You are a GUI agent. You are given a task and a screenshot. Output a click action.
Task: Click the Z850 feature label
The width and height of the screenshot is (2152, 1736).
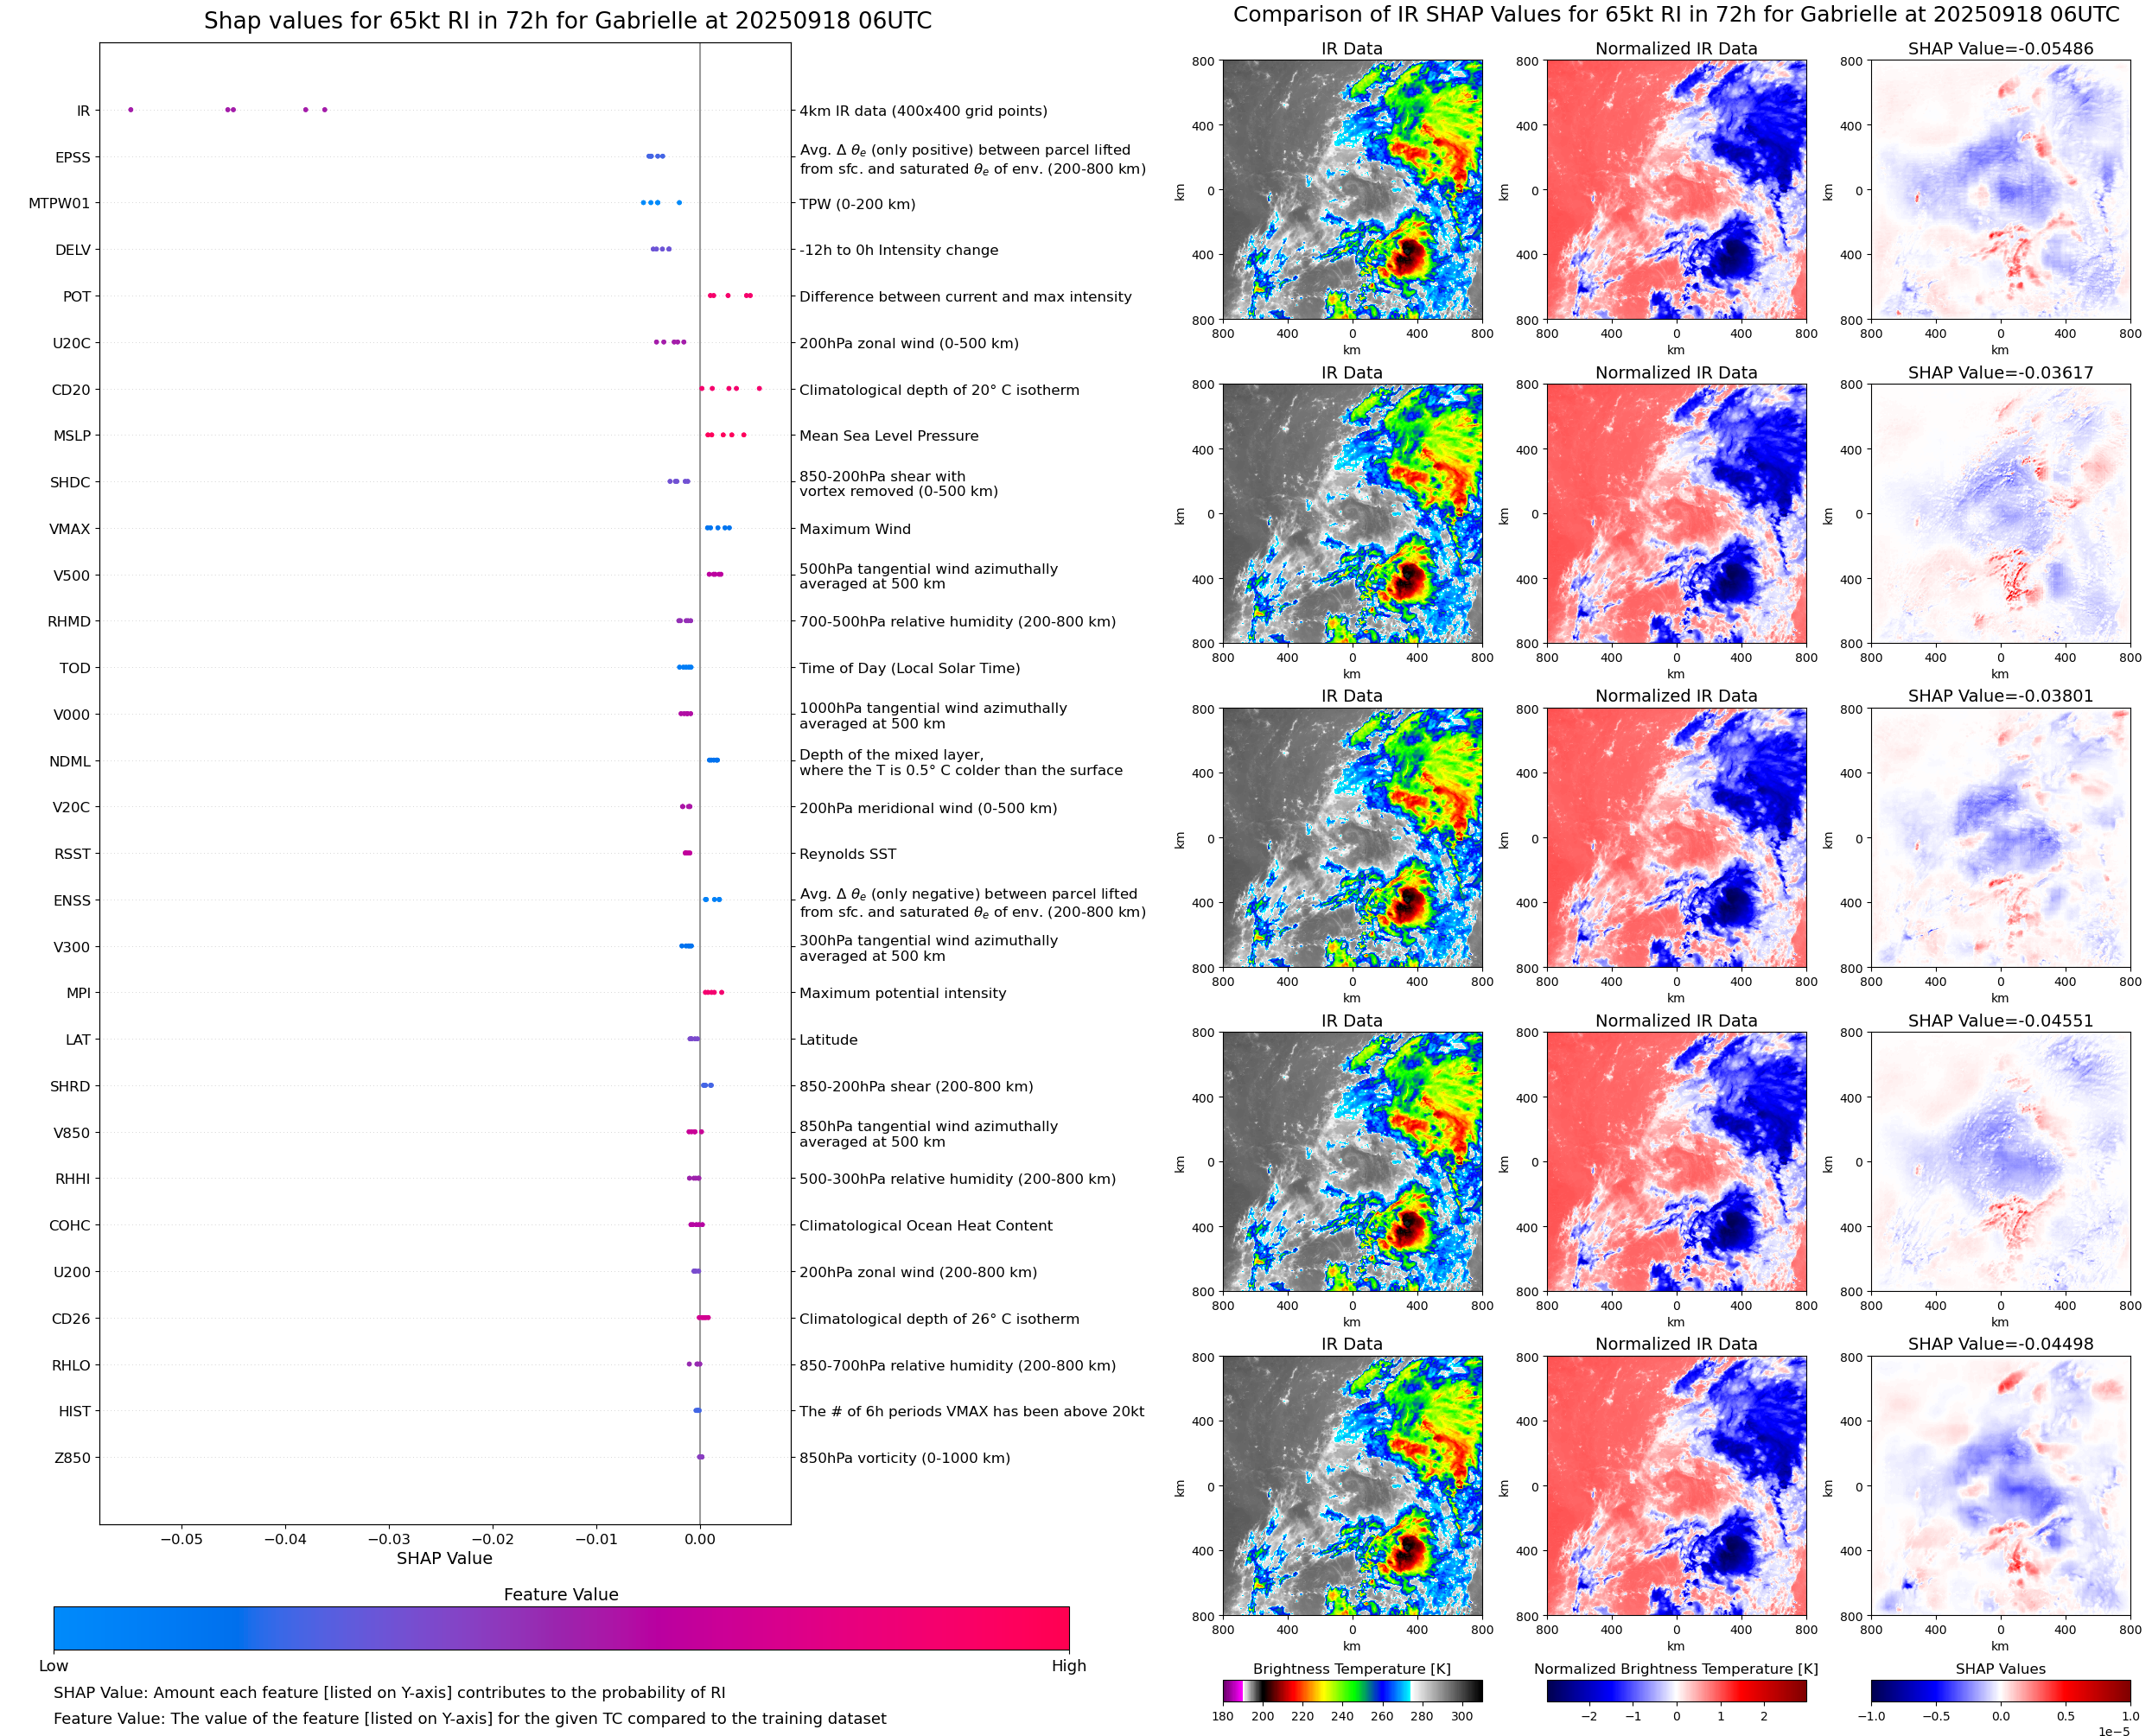coord(72,1457)
